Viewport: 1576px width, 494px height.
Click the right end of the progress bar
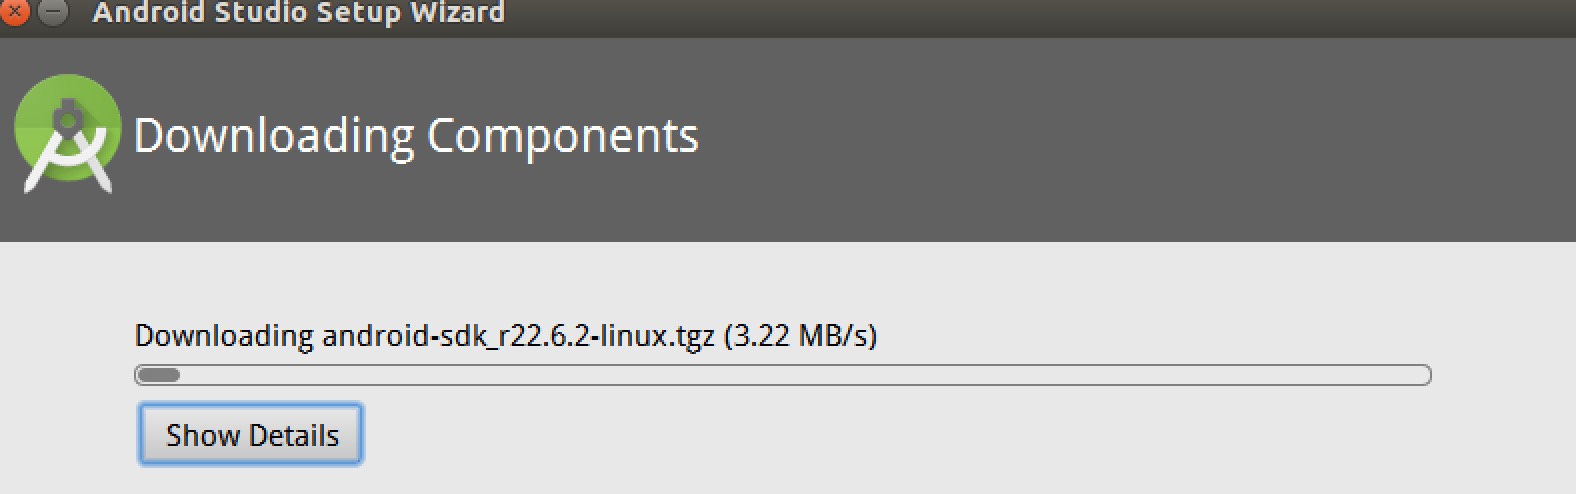(x=1420, y=376)
